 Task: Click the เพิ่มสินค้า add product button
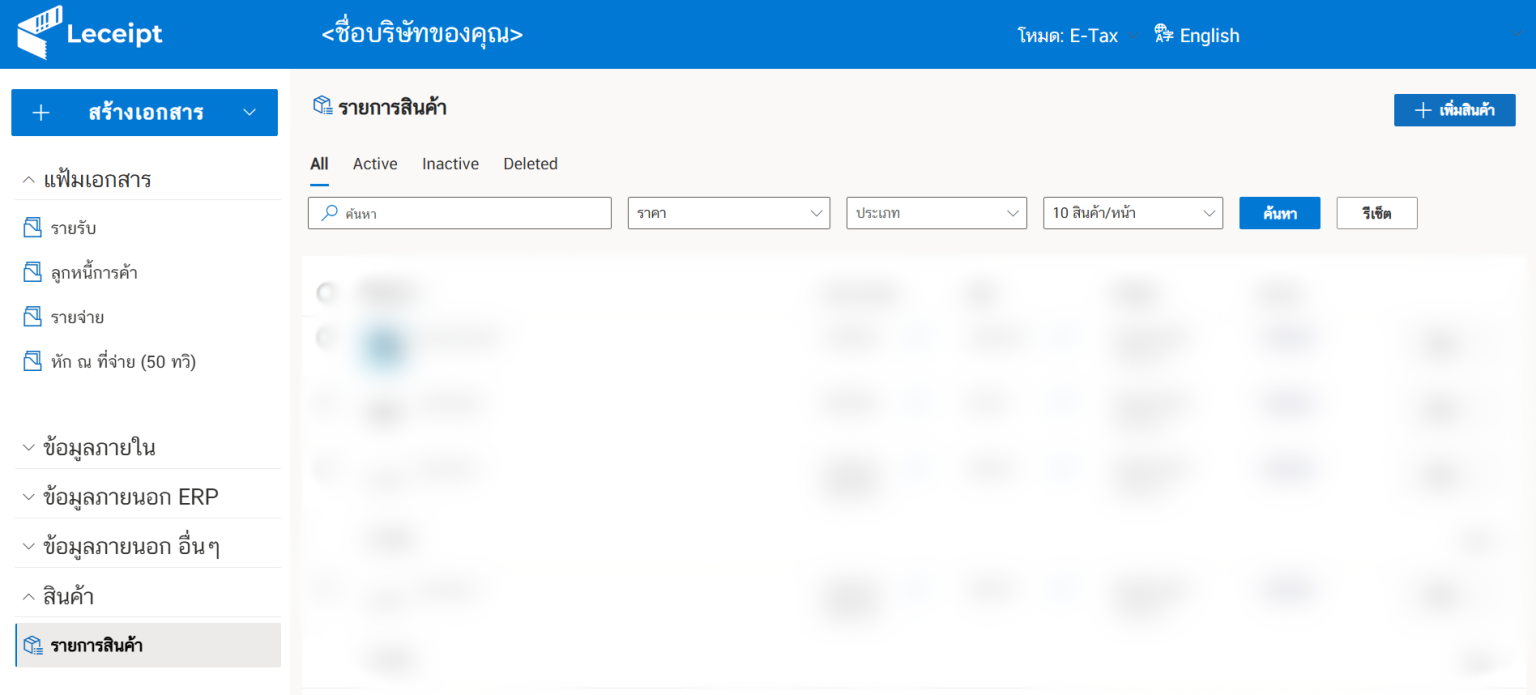[x=1454, y=110]
